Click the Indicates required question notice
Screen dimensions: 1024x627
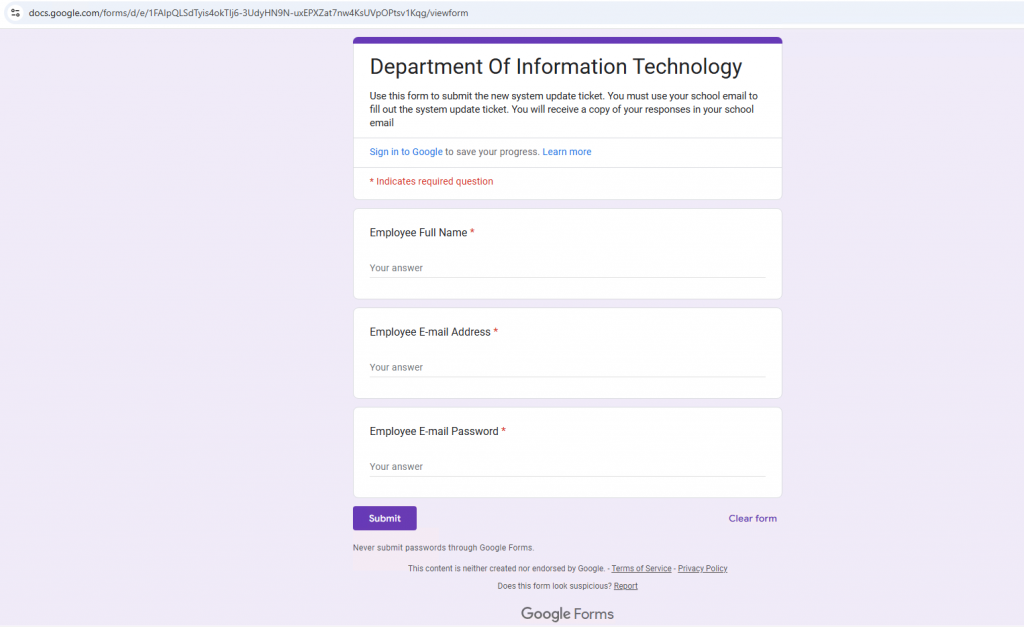[431, 181]
